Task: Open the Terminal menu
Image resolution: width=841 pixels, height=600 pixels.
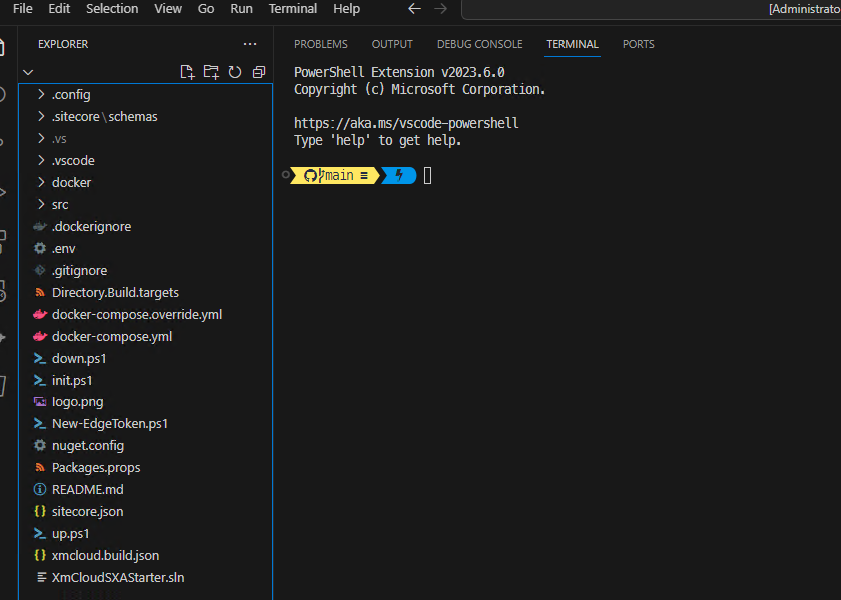Action: (293, 9)
